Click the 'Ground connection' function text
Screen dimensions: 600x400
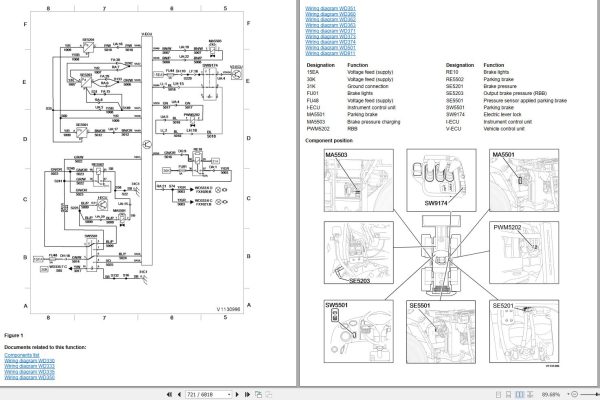[368, 86]
